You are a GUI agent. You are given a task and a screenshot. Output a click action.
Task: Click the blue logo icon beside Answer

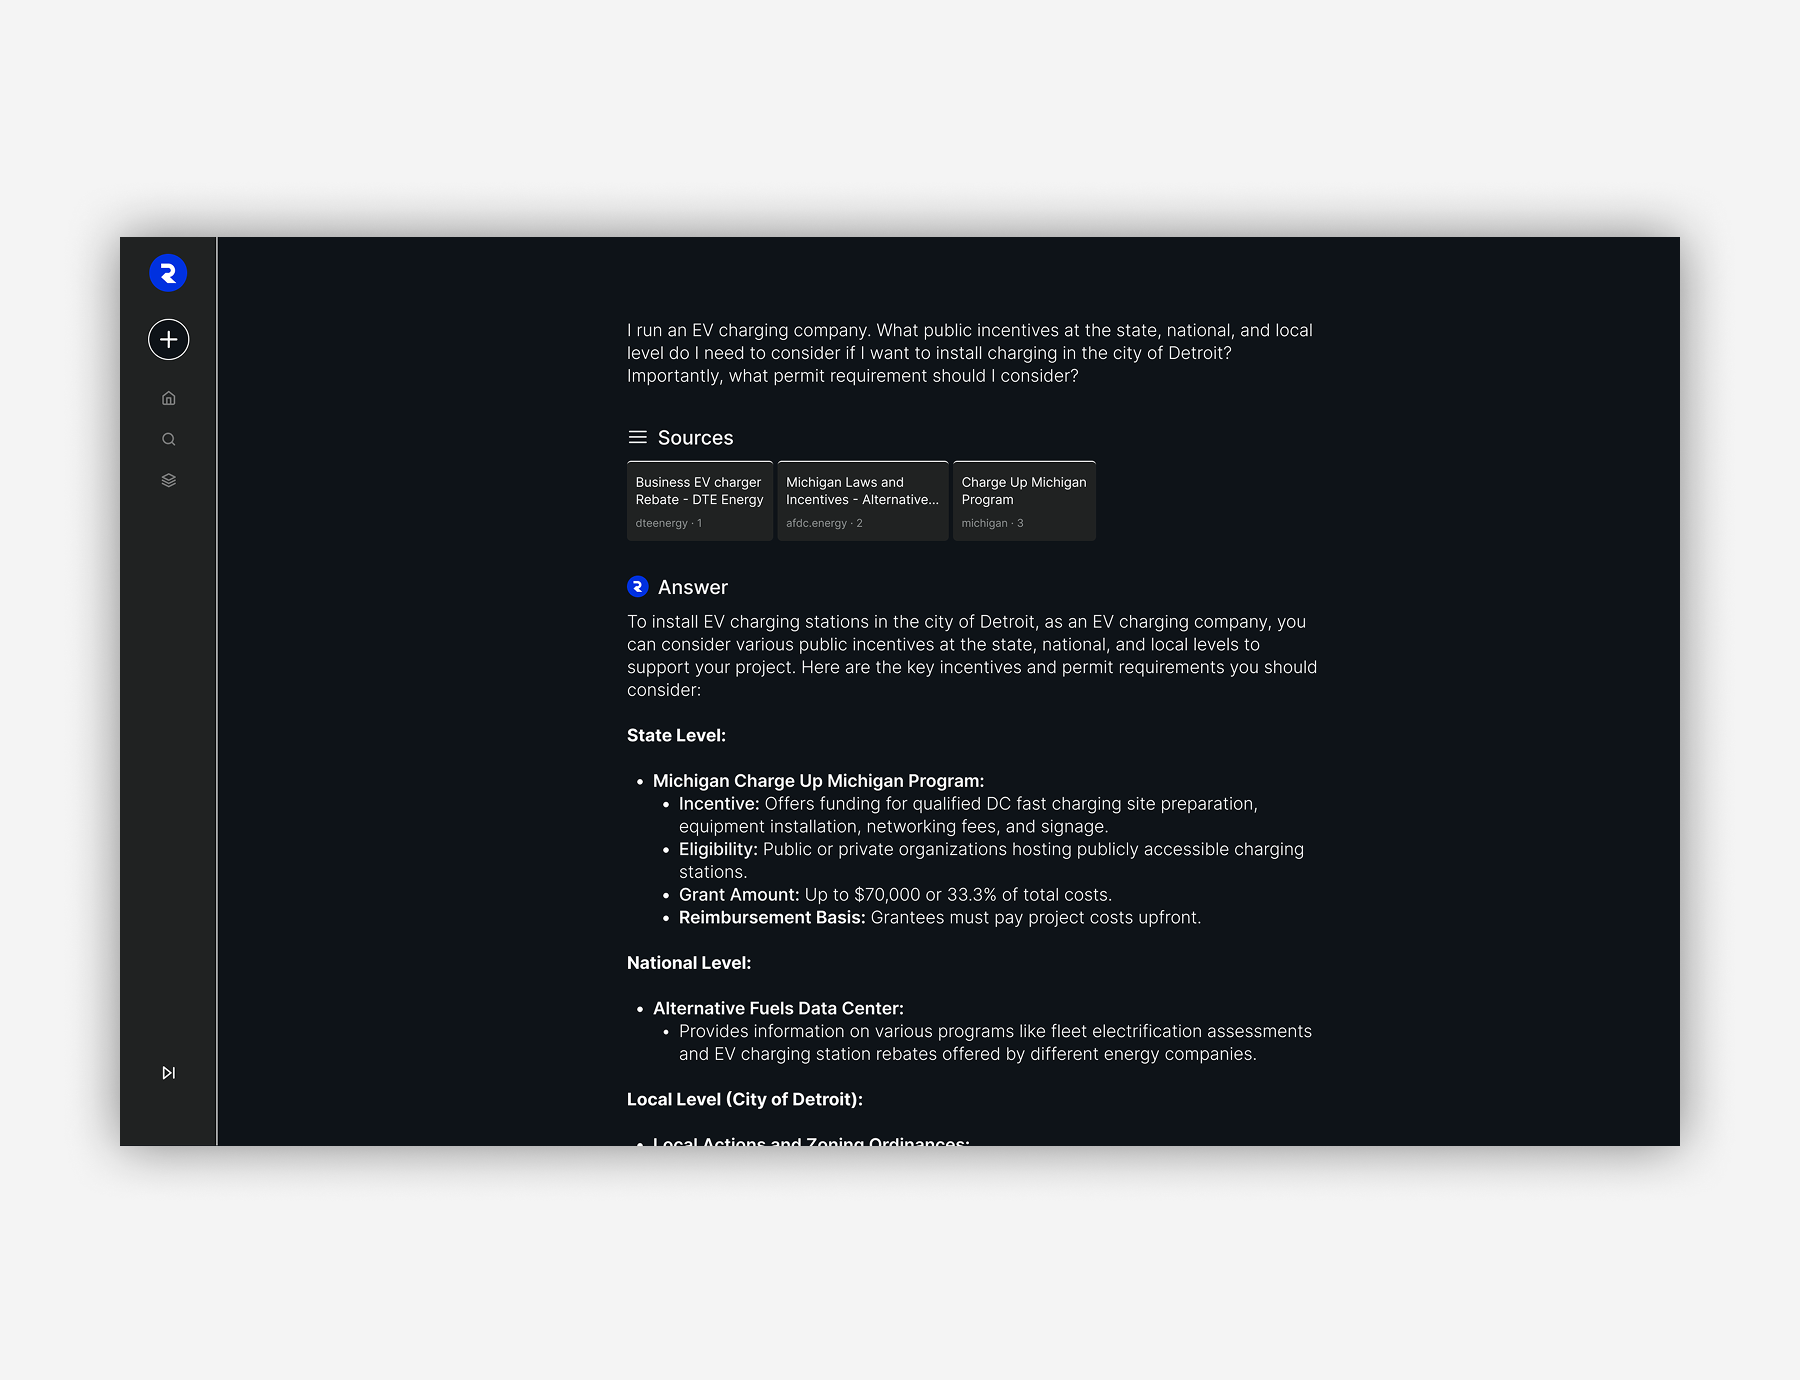pyautogui.click(x=637, y=587)
